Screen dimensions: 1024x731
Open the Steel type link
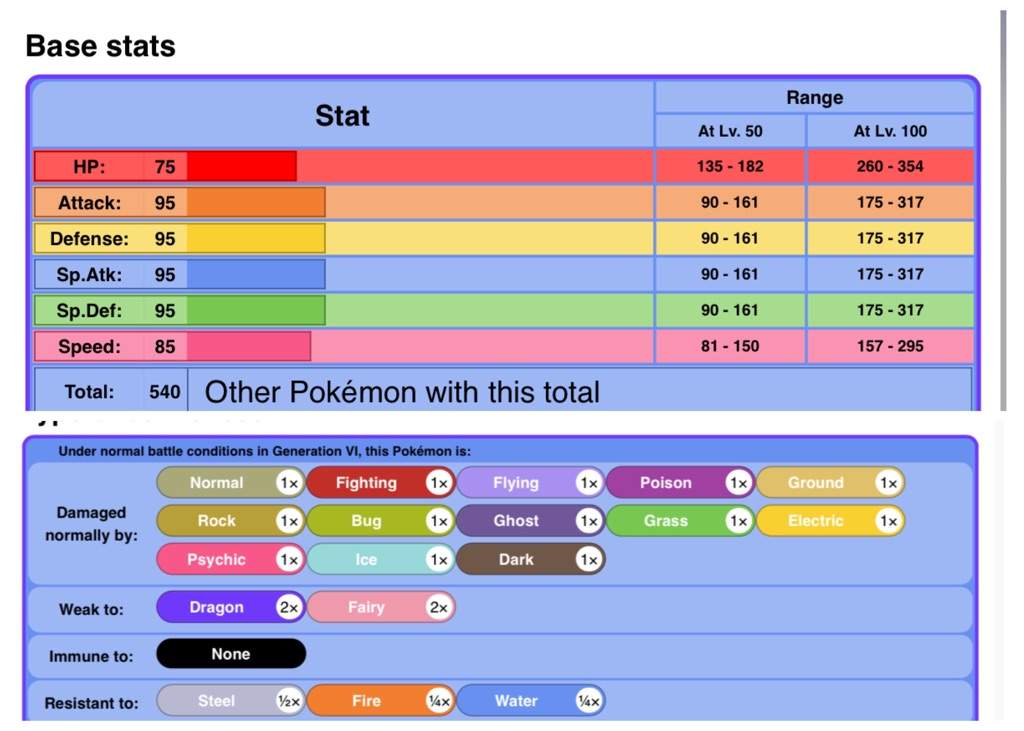pos(217,701)
